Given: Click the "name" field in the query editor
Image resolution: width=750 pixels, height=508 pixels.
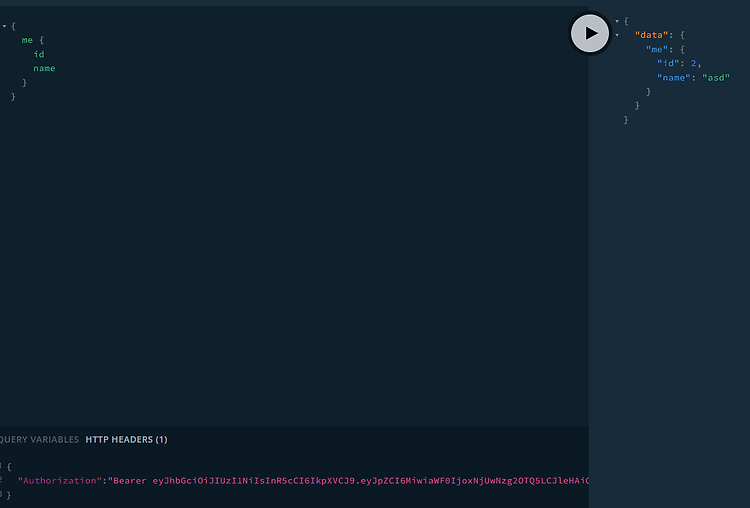Looking at the screenshot, I should 44,68.
